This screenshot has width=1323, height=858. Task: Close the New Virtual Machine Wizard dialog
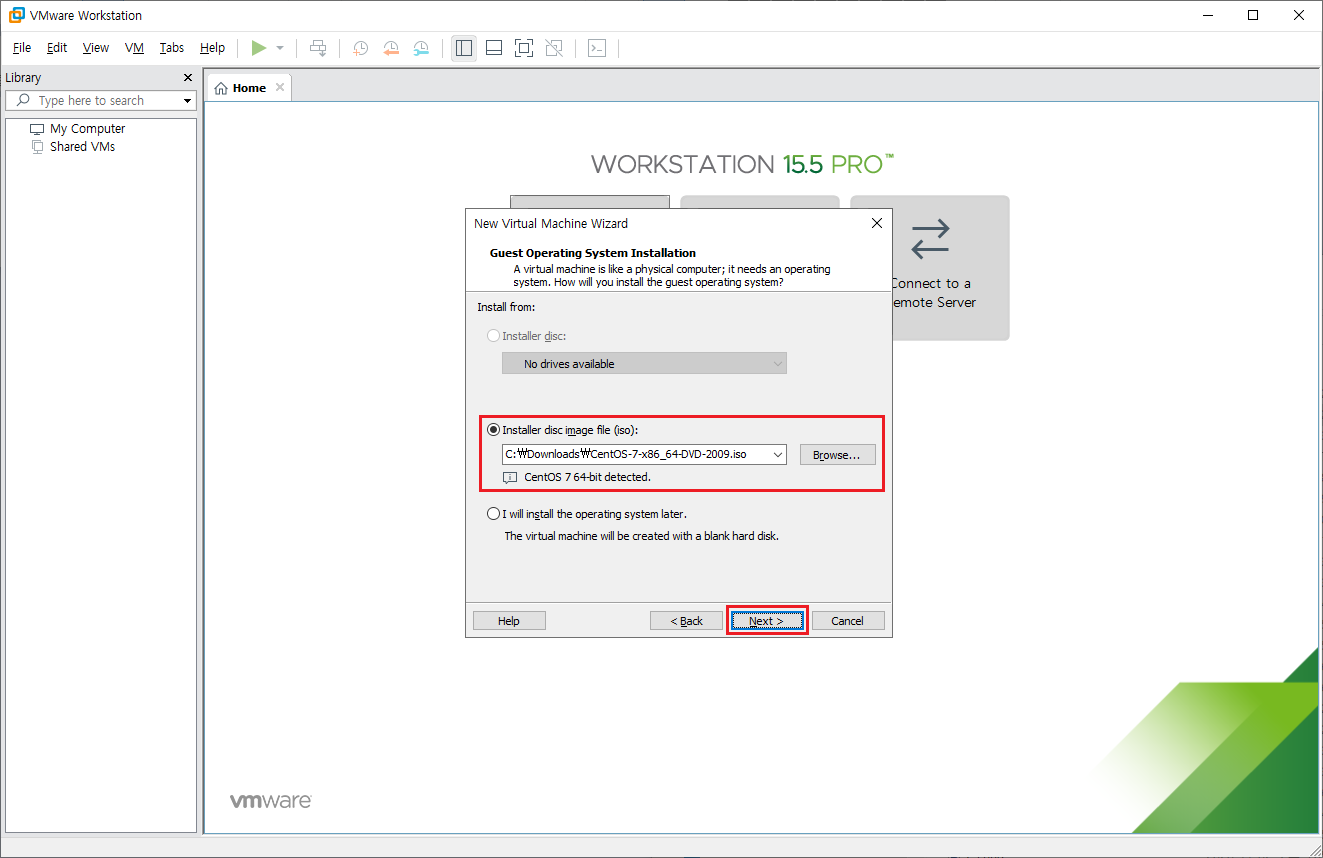[x=876, y=223]
